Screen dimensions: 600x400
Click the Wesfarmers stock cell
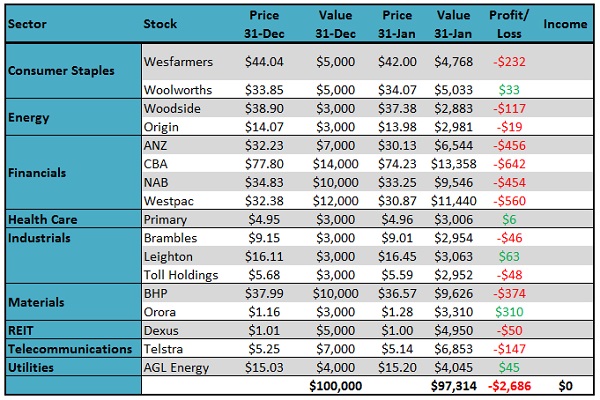tap(179, 61)
